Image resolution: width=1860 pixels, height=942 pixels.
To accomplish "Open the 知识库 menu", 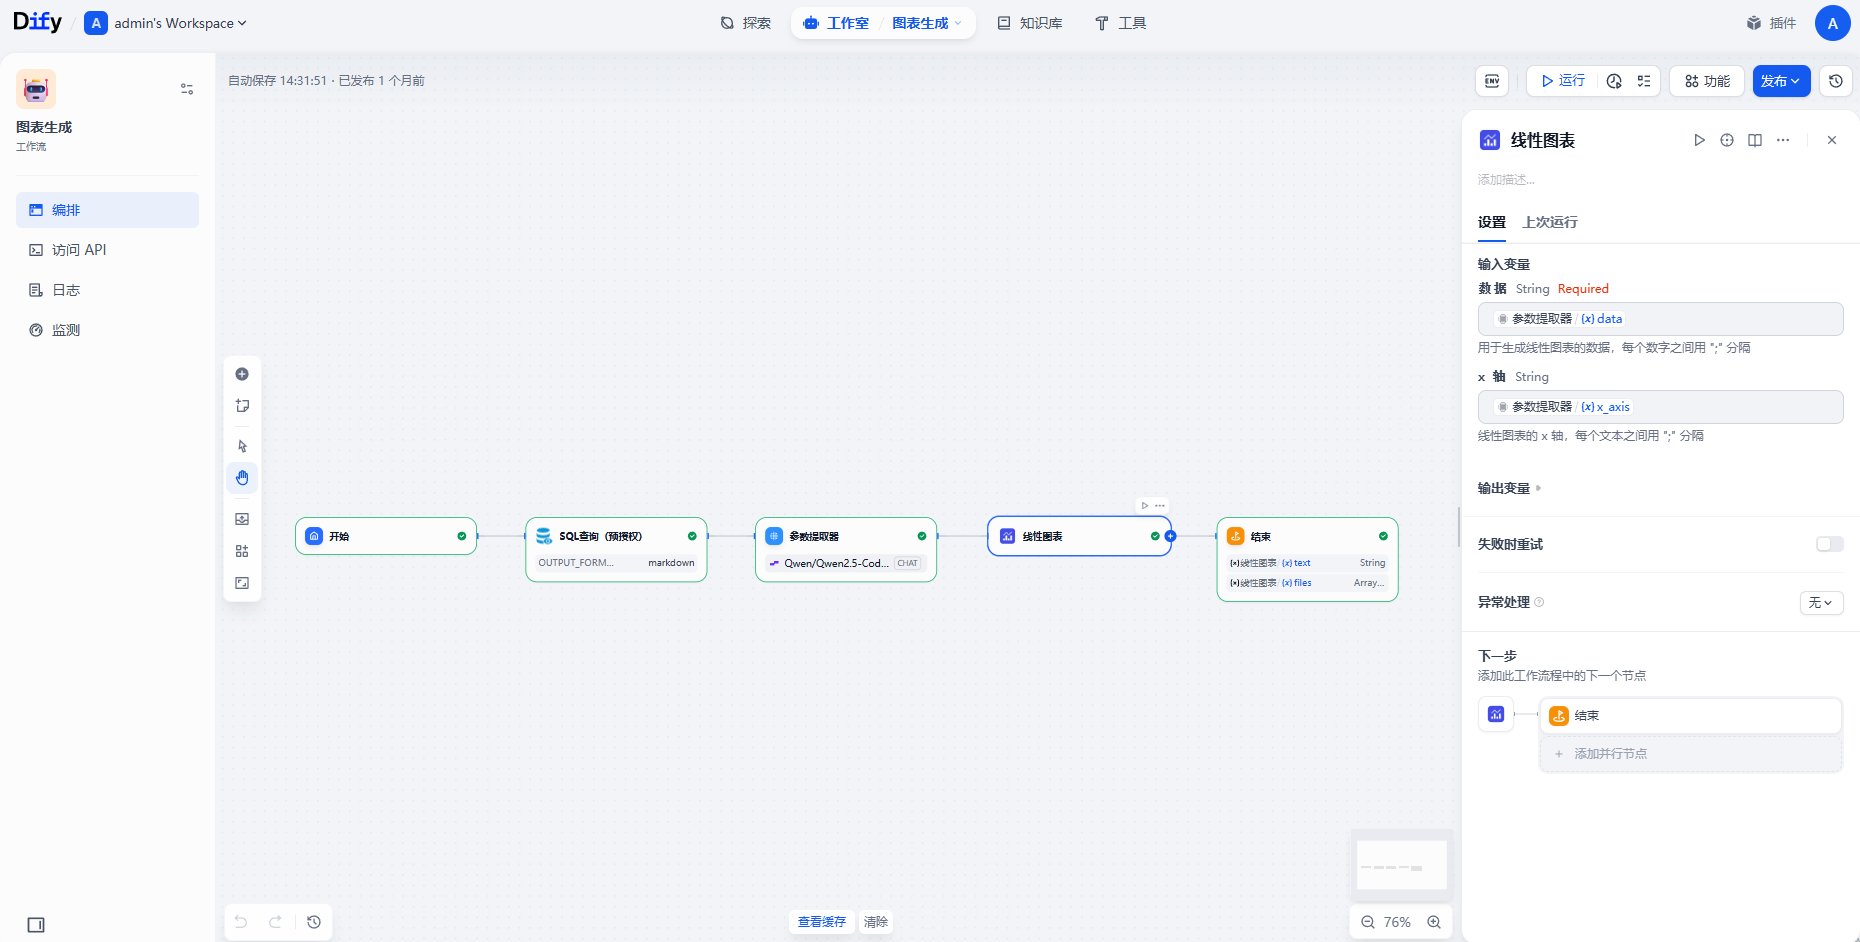I will click(x=1030, y=23).
